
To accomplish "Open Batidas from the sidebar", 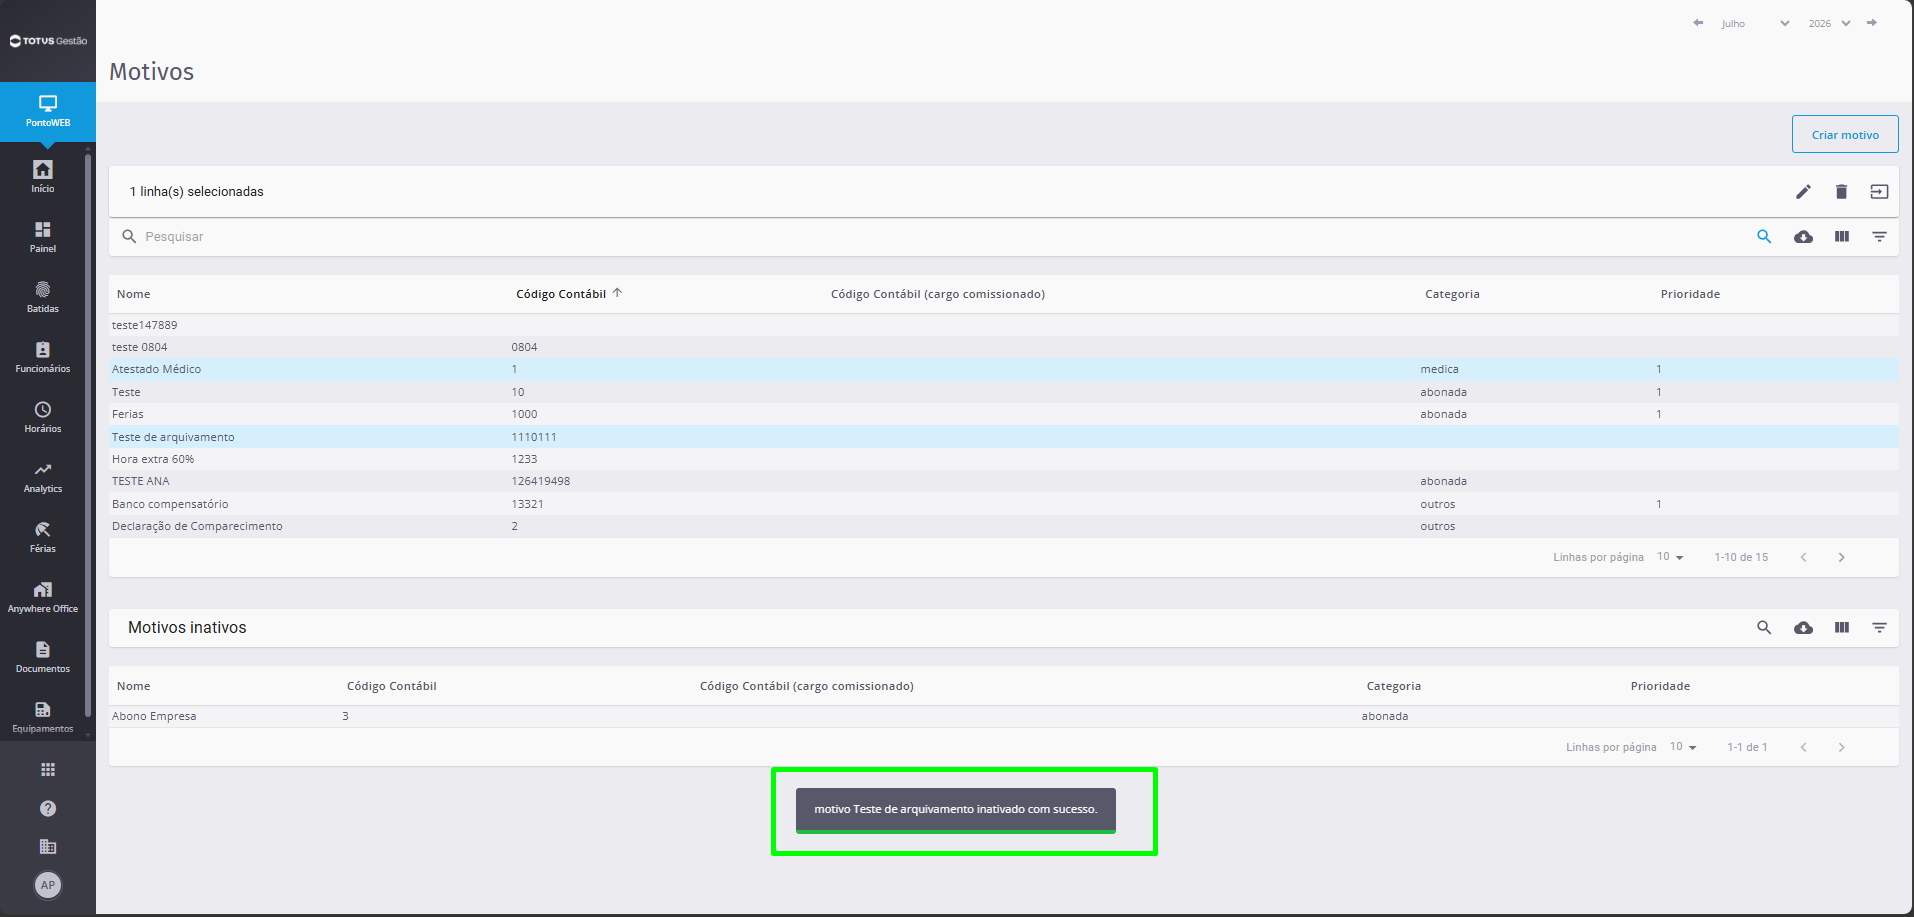I will click(43, 297).
